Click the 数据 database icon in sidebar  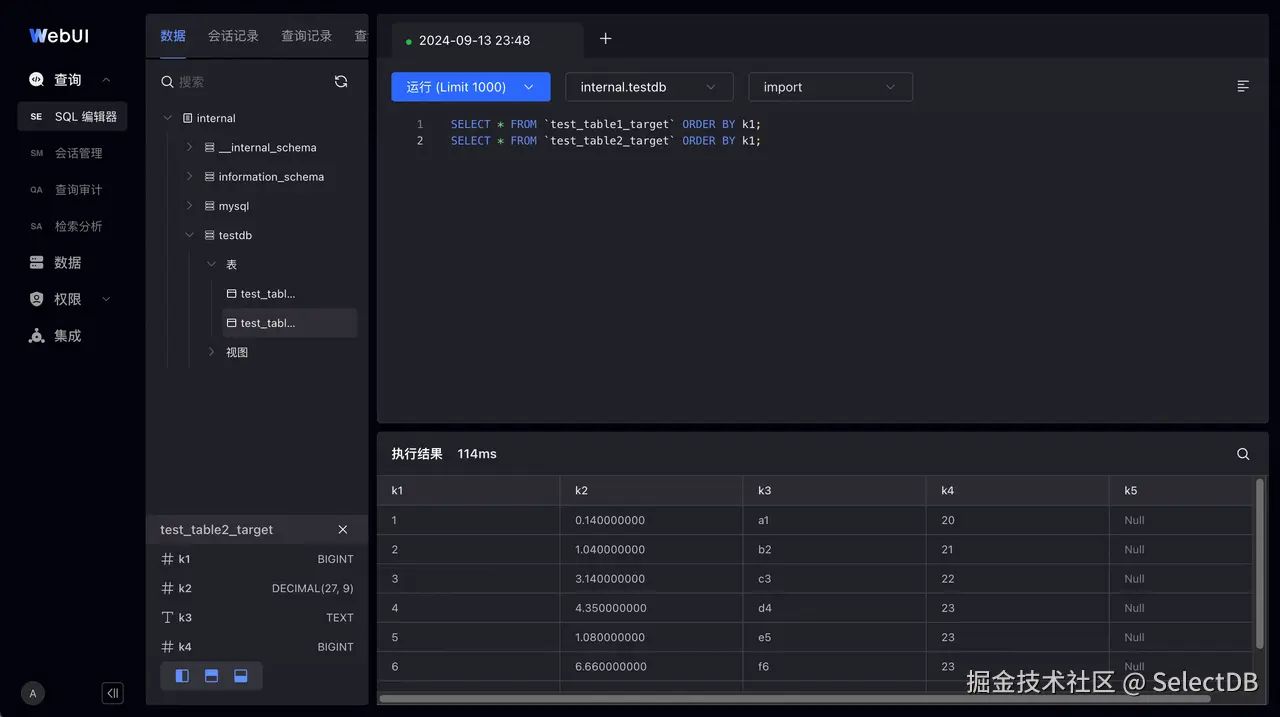(37, 263)
